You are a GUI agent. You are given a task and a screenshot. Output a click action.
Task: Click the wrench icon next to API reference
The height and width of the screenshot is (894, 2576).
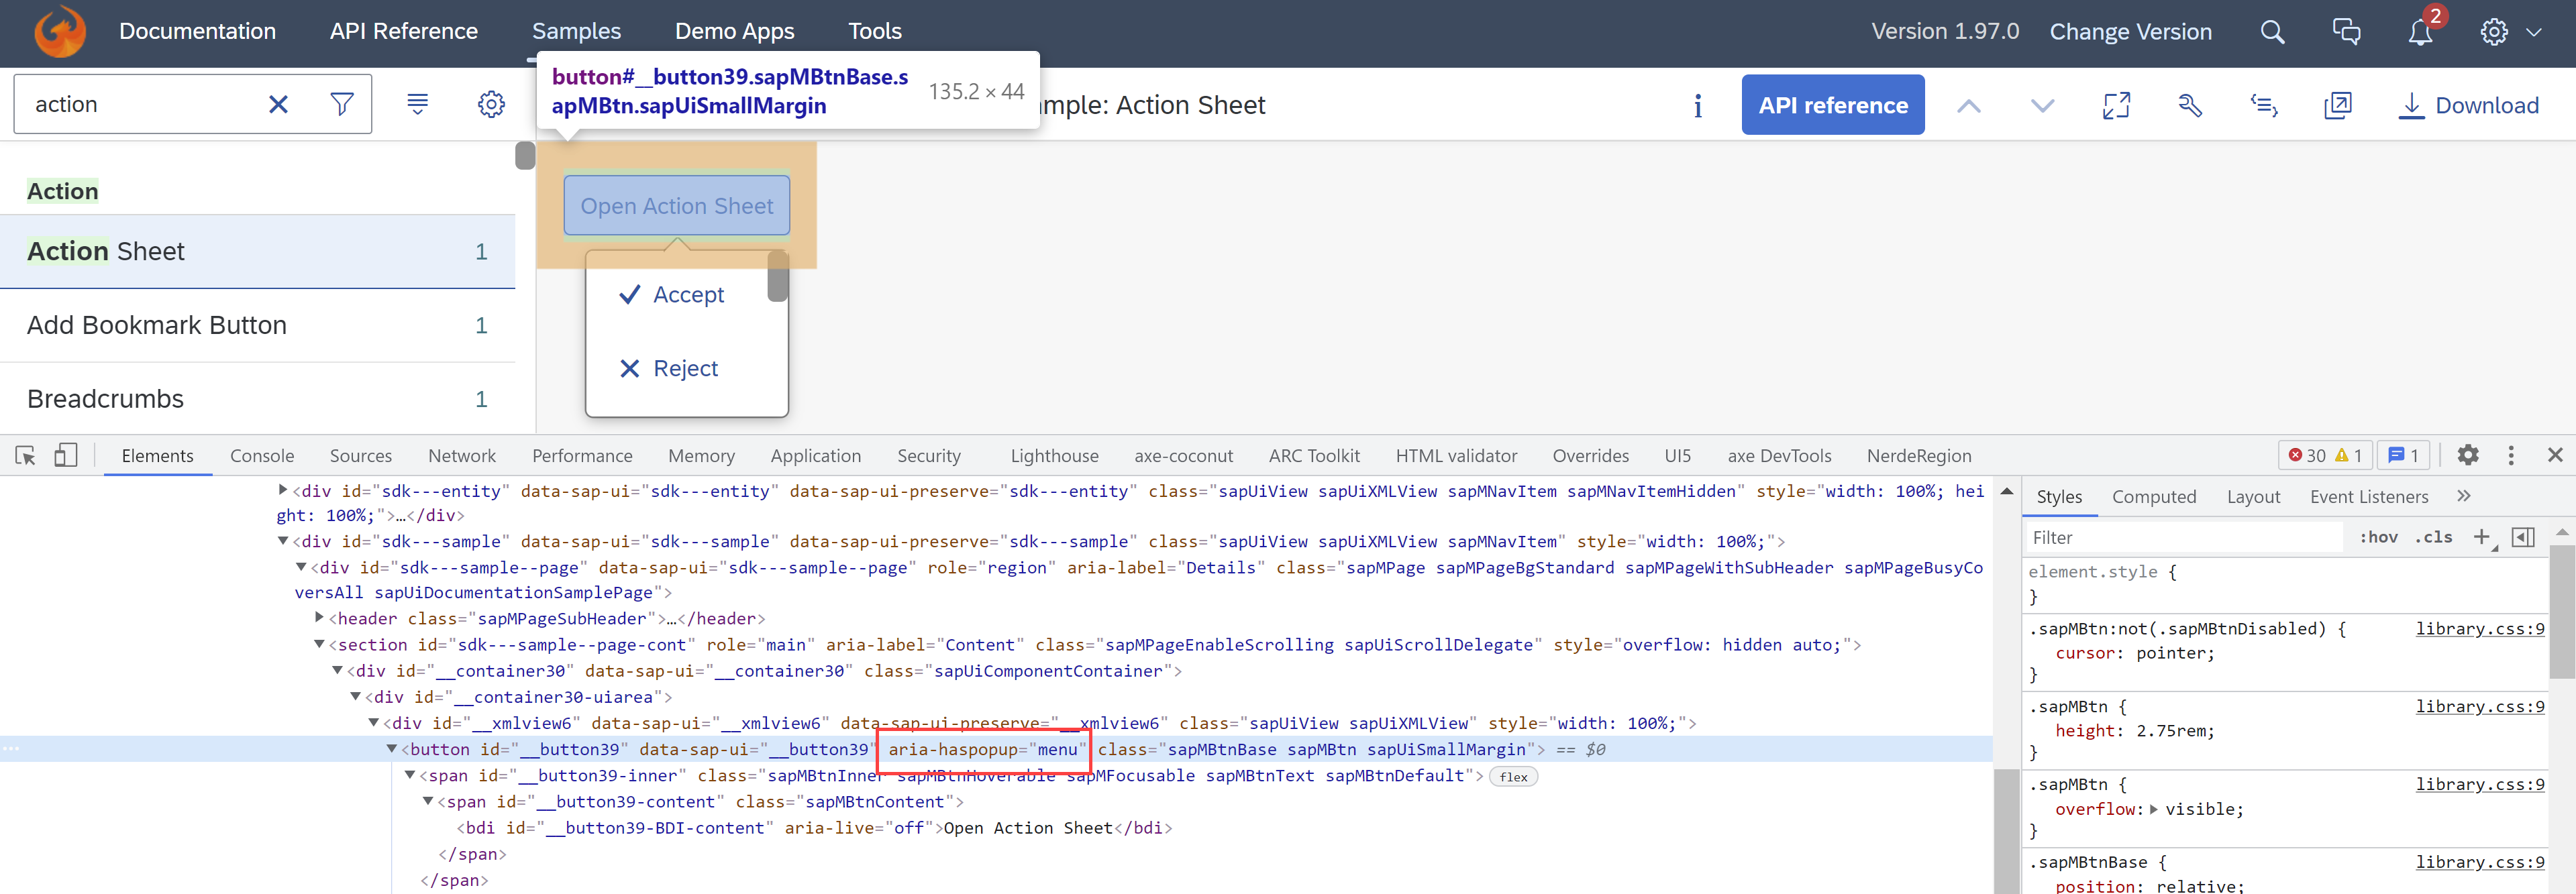(x=2190, y=105)
